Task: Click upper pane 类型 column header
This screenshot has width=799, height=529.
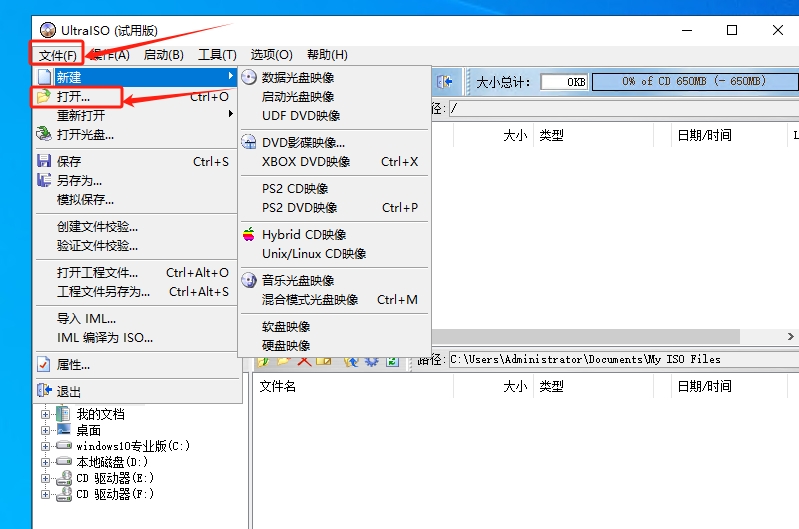Action: (x=593, y=135)
